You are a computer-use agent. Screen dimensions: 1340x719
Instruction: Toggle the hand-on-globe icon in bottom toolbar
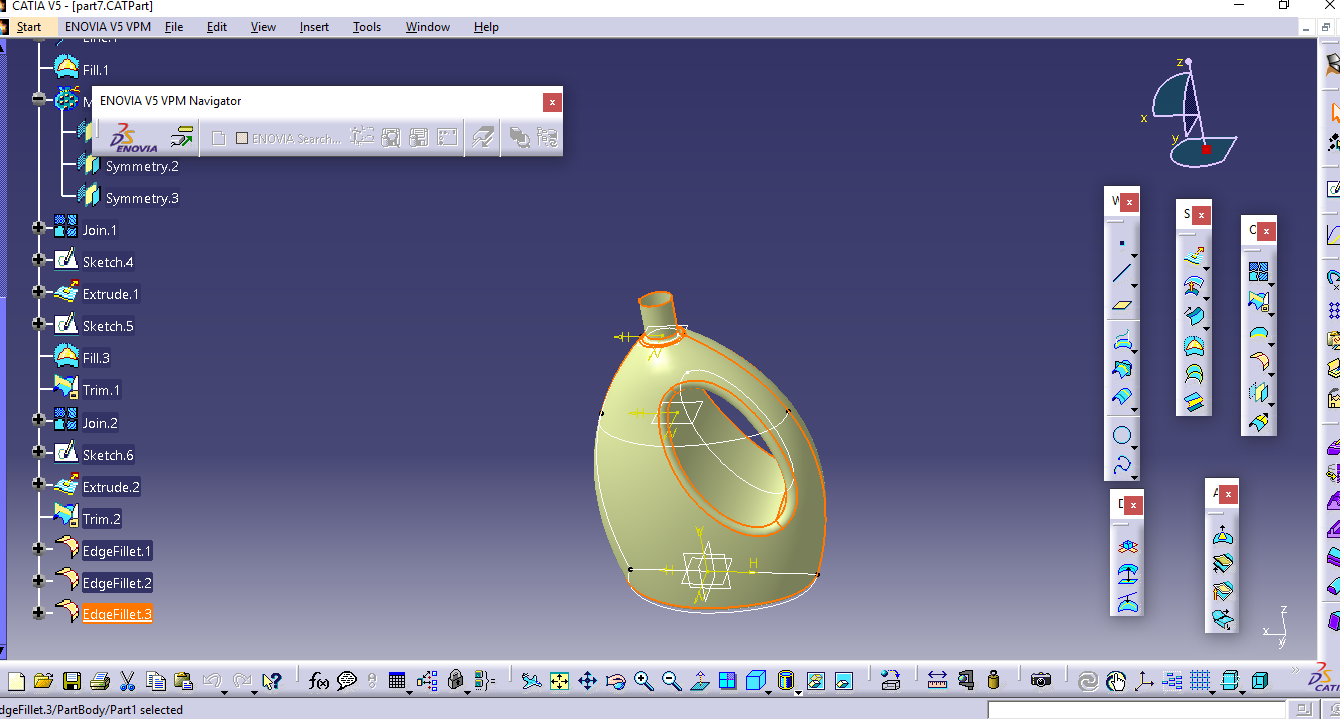pos(1116,681)
